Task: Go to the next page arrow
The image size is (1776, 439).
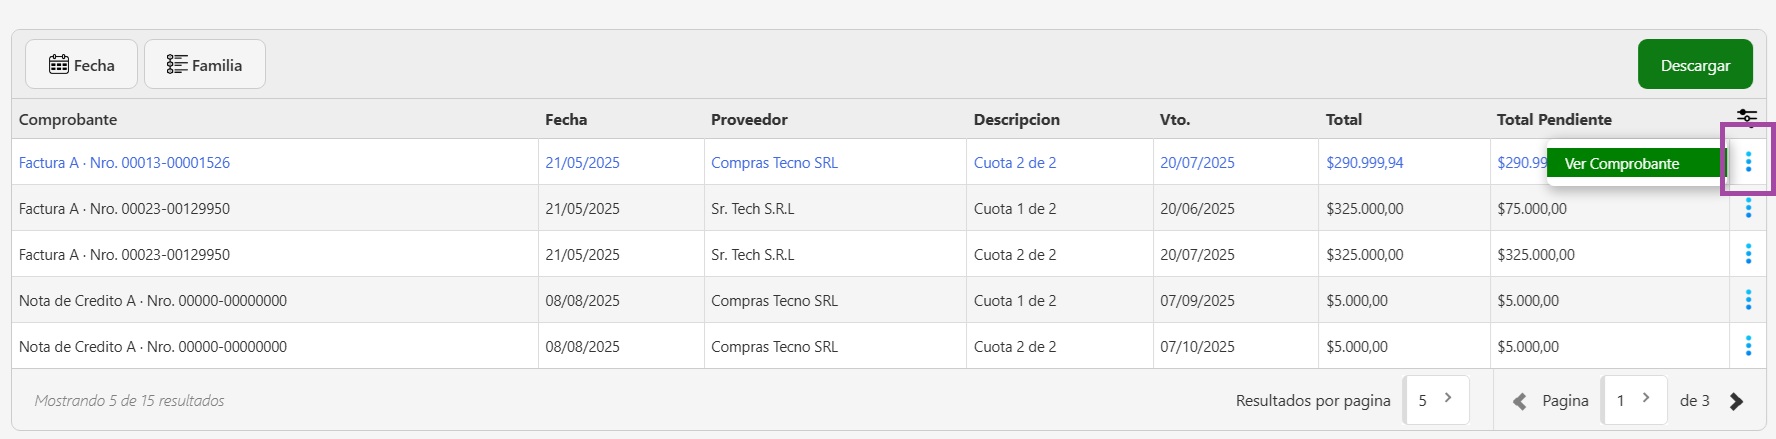Action: pyautogui.click(x=1737, y=401)
